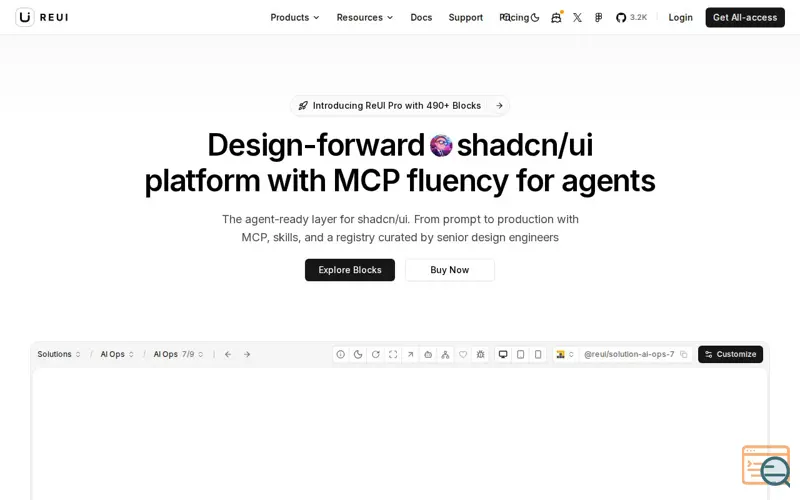Switch preview to tablet viewport
The width and height of the screenshot is (800, 500).
520,354
